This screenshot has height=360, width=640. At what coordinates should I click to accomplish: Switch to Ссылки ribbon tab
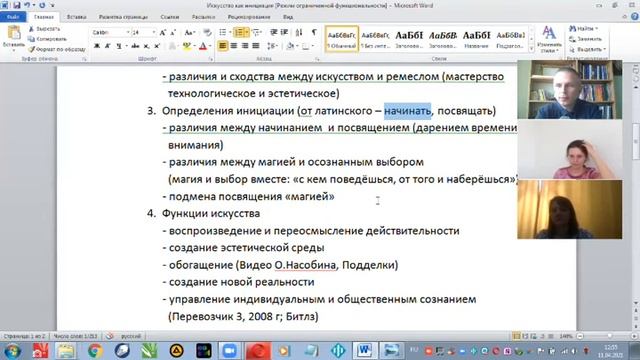(170, 17)
